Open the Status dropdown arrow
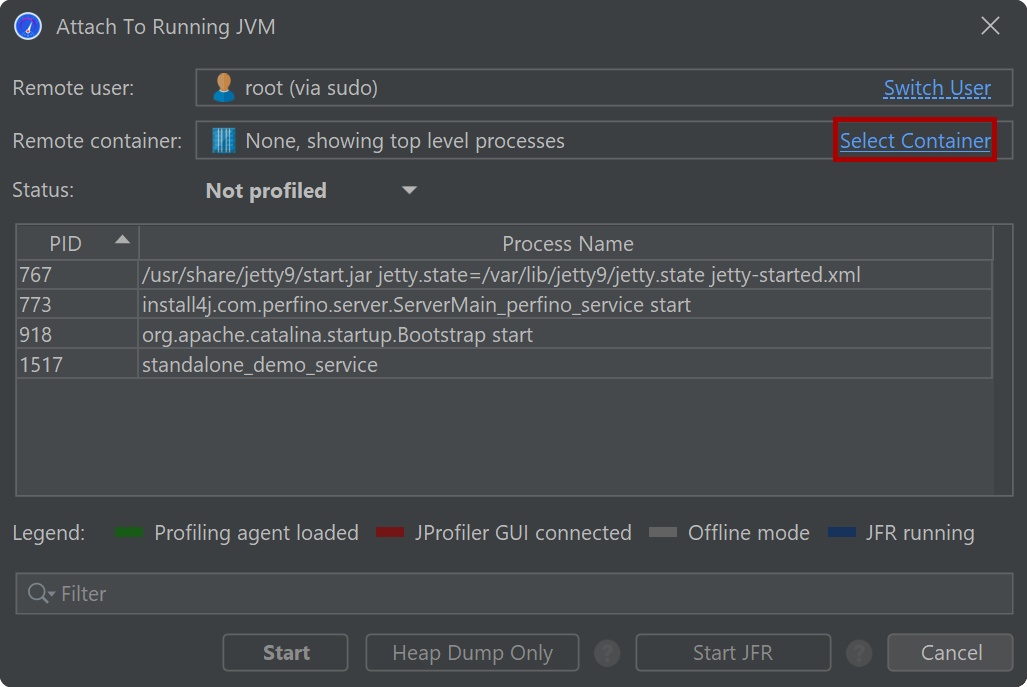 click(x=409, y=190)
